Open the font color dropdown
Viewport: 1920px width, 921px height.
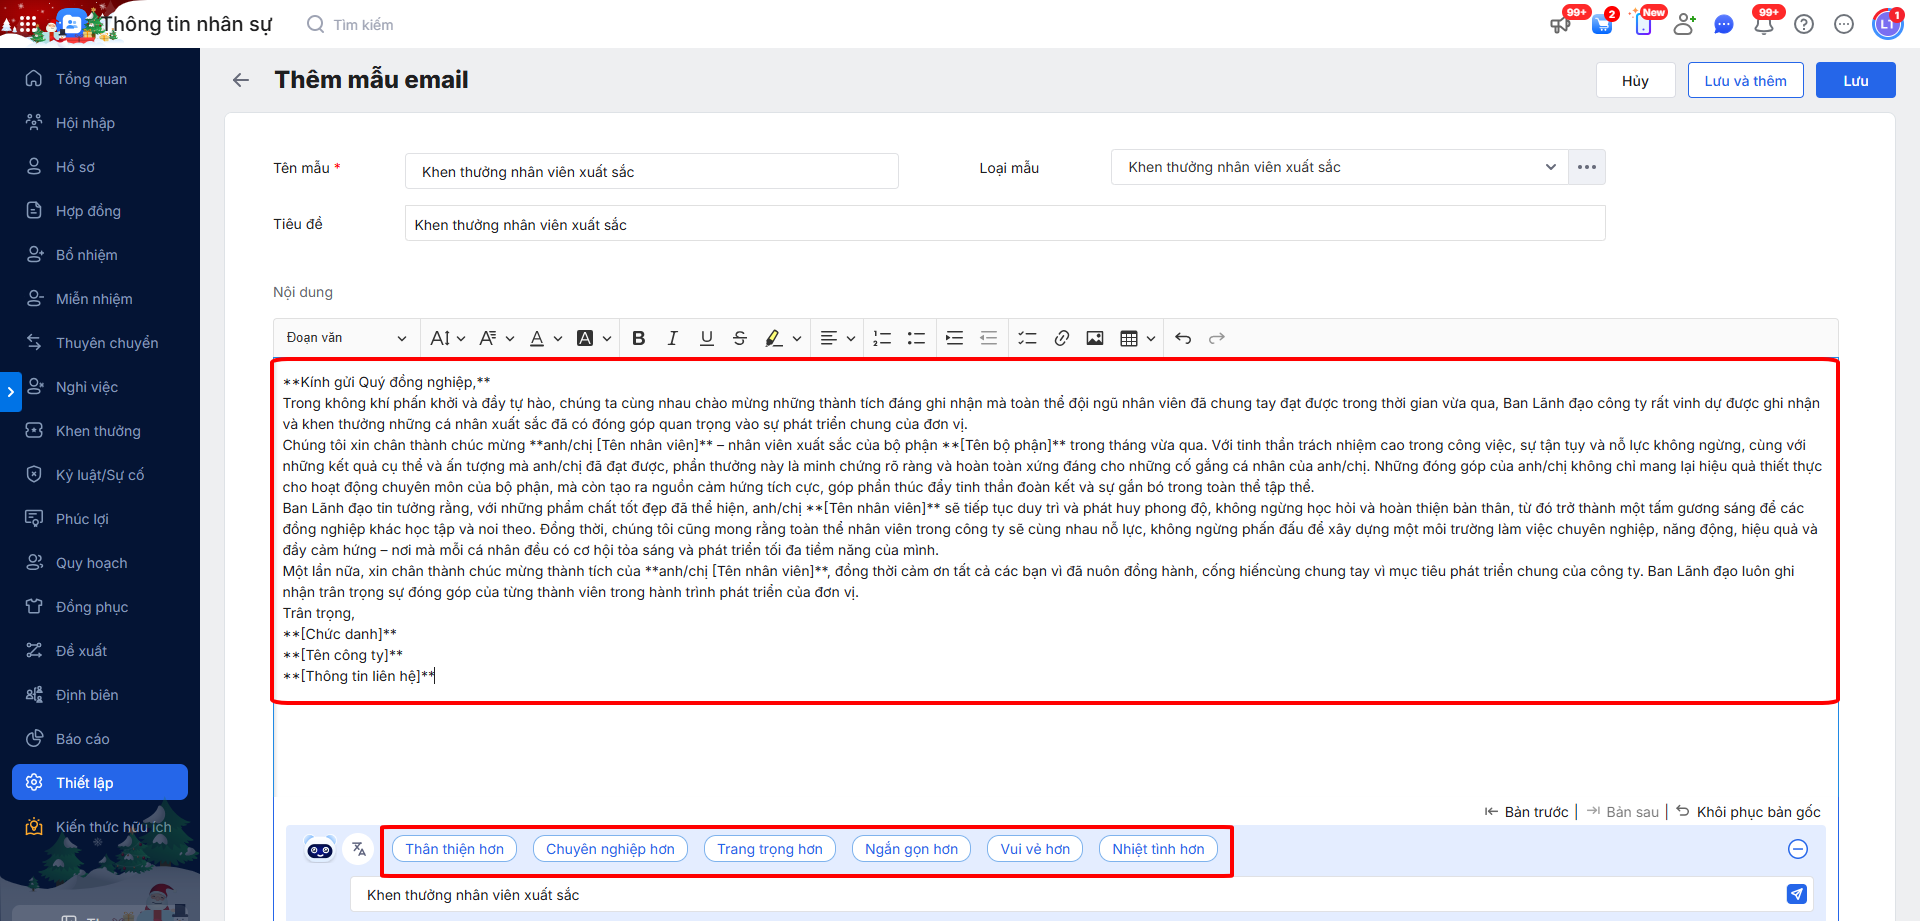coord(546,338)
